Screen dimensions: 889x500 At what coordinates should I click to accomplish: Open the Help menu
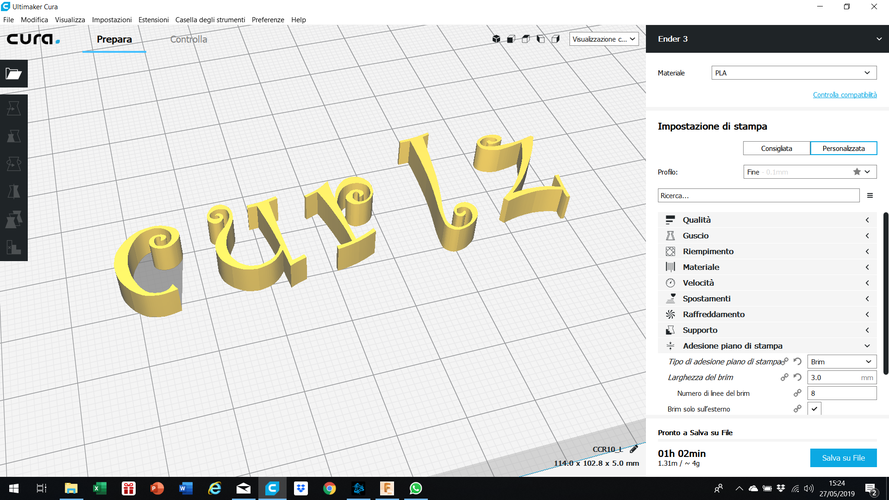tap(298, 19)
